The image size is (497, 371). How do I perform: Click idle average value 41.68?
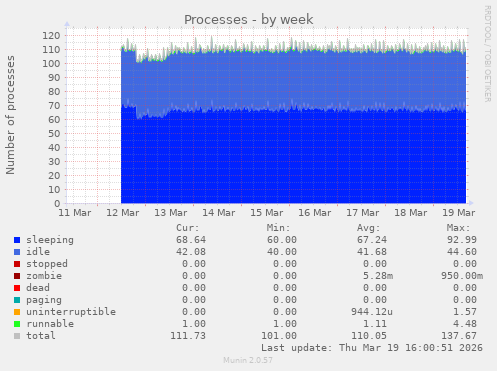tap(372, 252)
